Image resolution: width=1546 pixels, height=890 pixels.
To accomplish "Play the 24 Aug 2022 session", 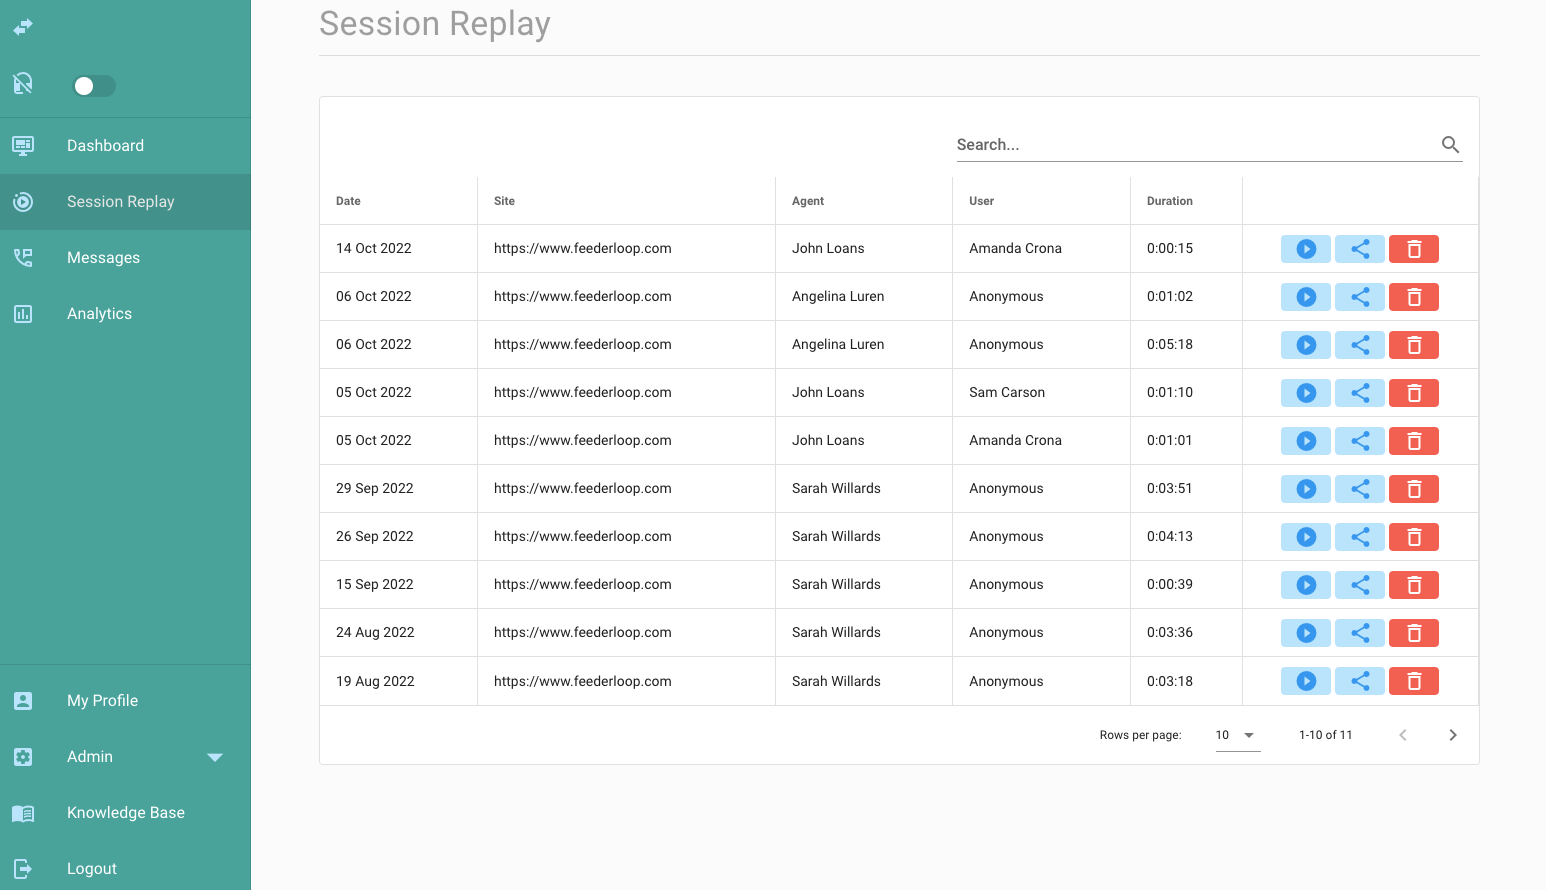I will coord(1306,633).
